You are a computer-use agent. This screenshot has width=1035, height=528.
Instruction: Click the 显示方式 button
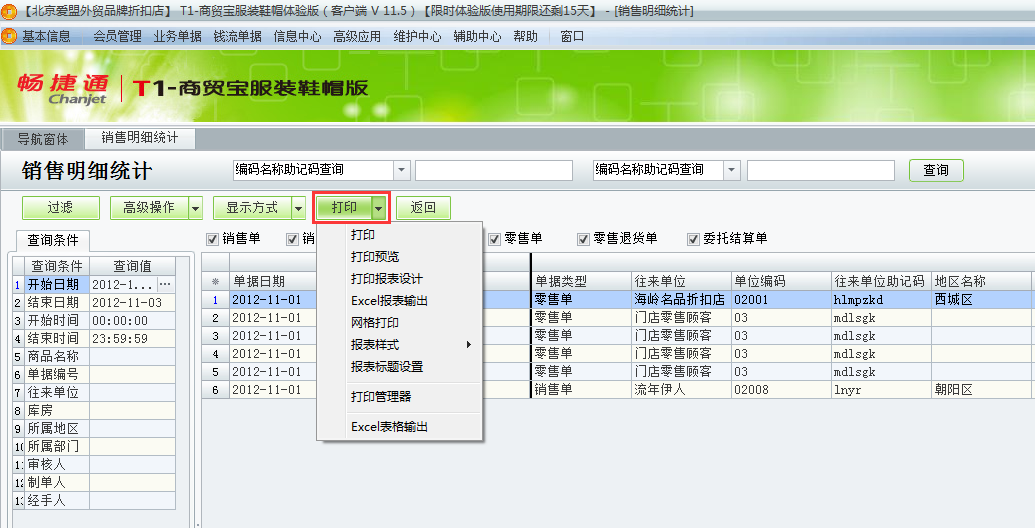coord(252,208)
